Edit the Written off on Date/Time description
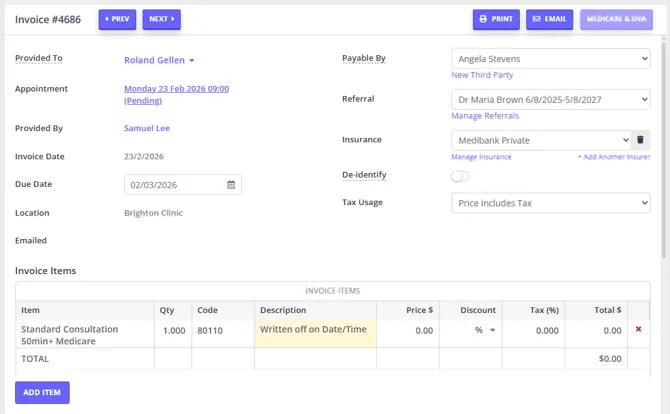670x414 pixels. [315, 334]
